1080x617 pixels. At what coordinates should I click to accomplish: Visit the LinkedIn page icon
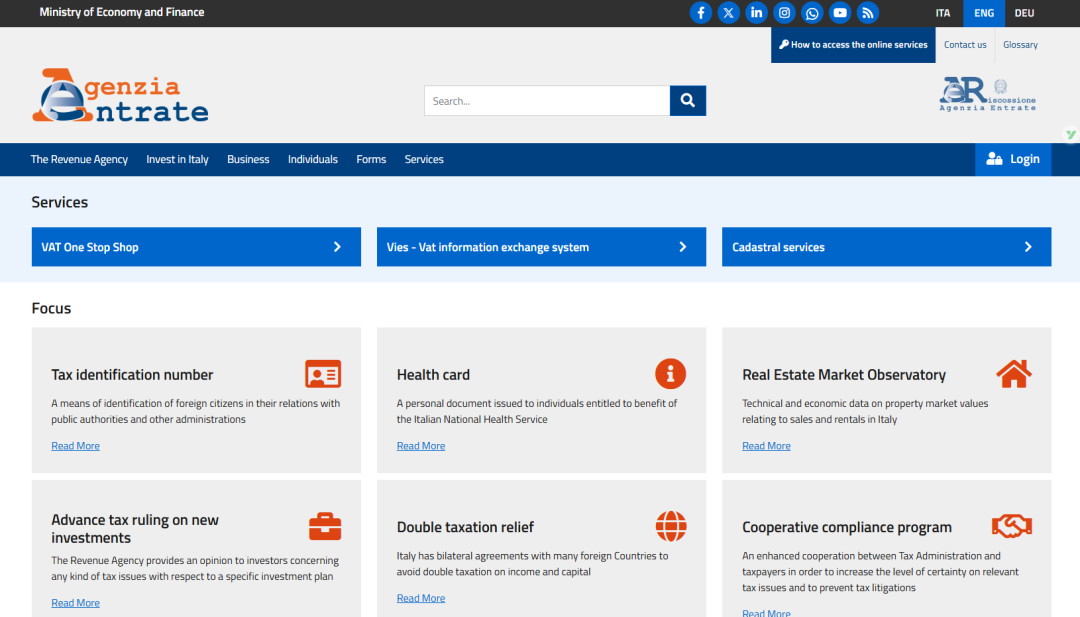(757, 13)
